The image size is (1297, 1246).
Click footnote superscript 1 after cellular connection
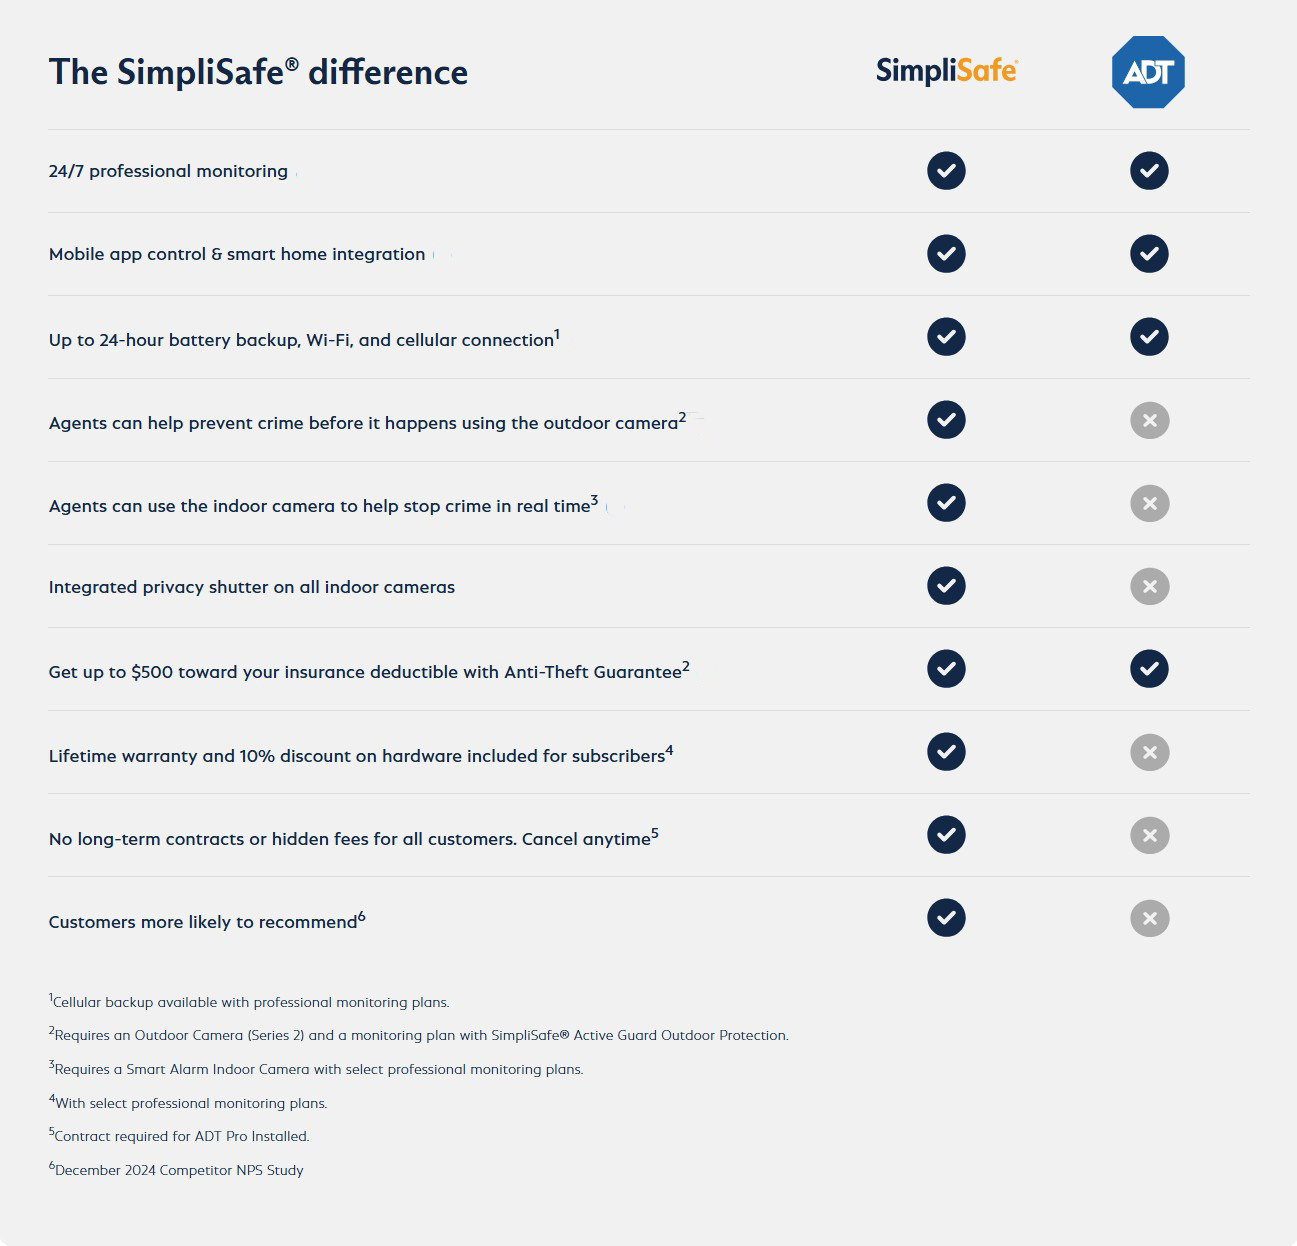pos(557,334)
